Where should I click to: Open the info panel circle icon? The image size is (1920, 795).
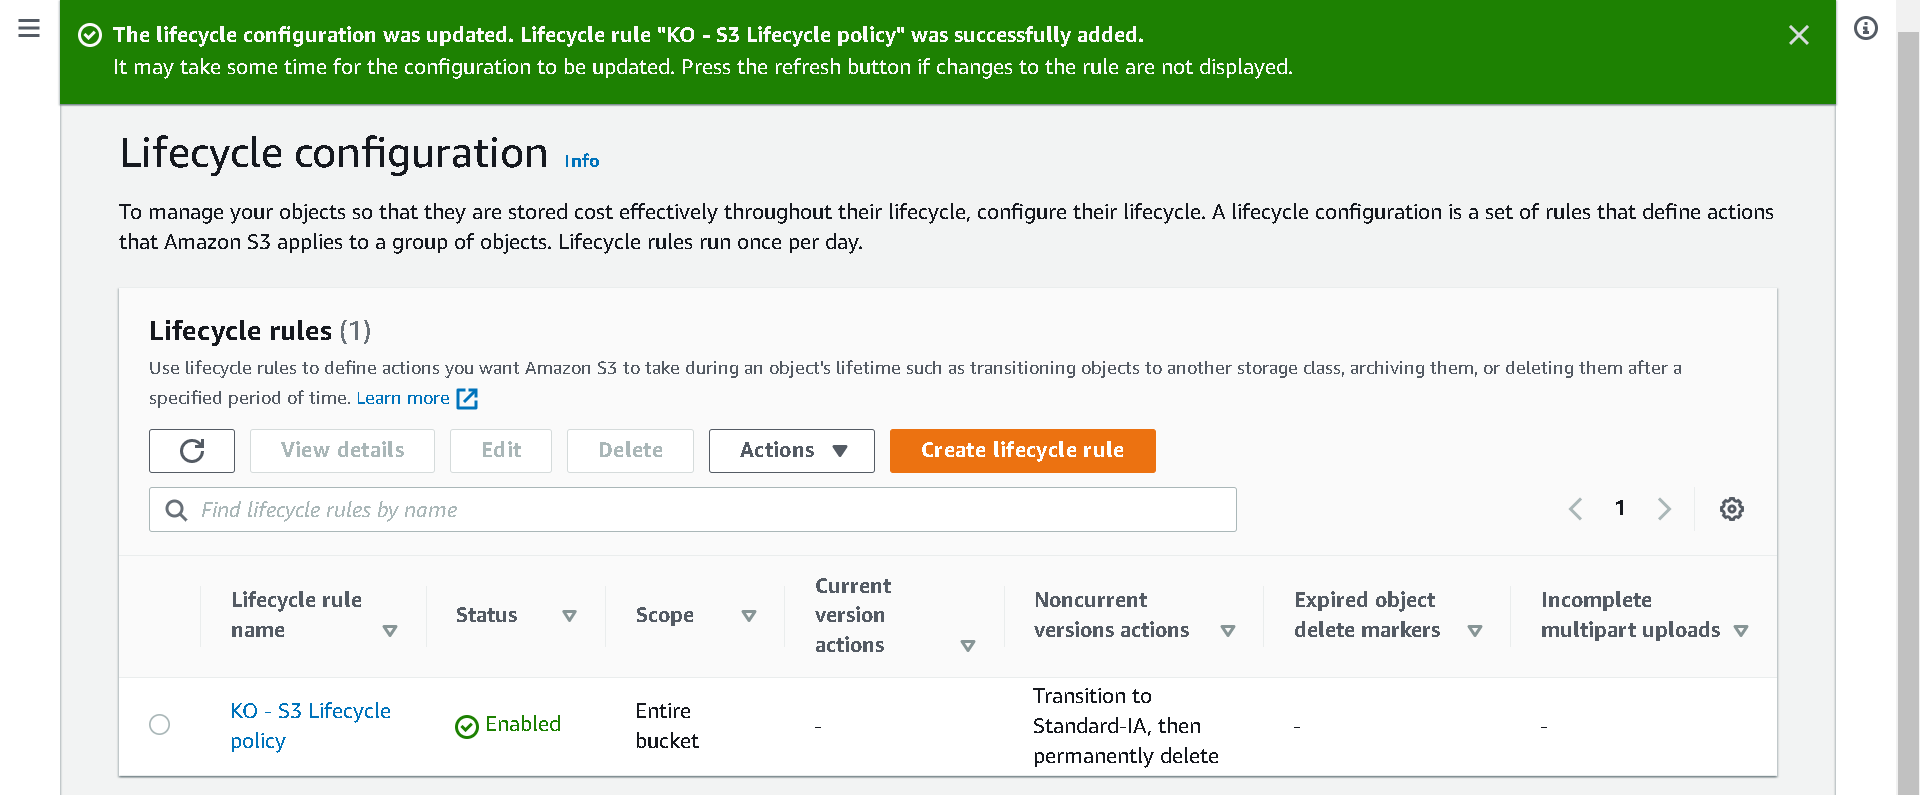coord(1865,28)
